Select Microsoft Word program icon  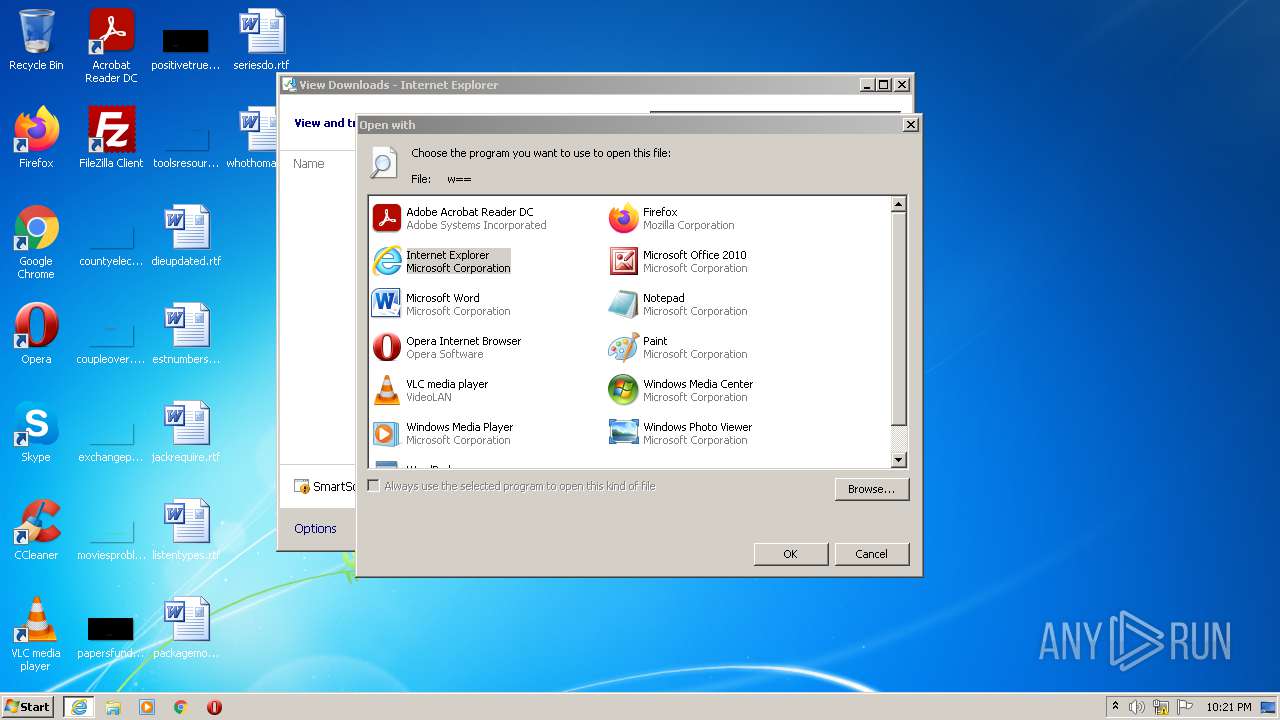click(386, 304)
